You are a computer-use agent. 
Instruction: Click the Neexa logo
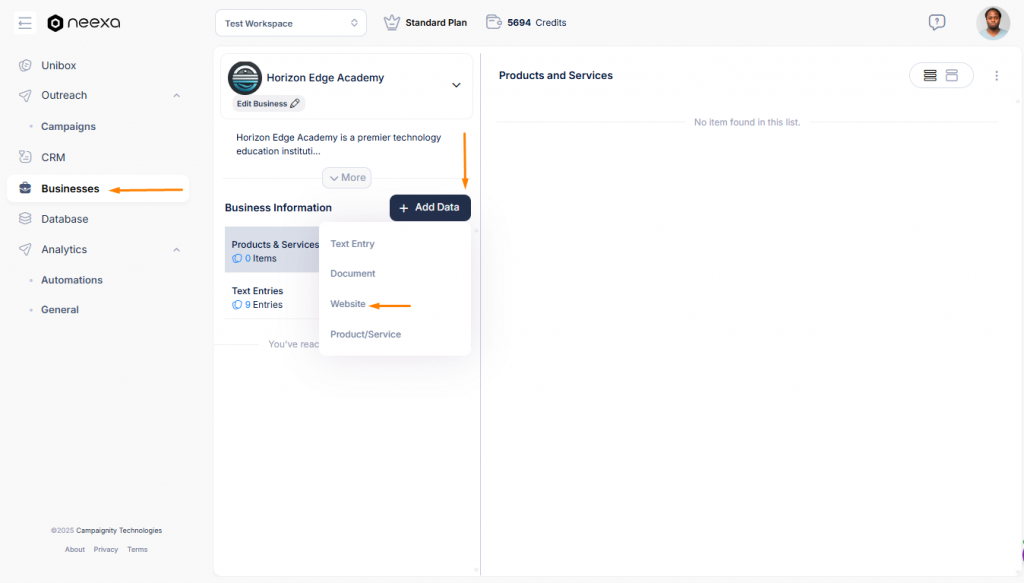click(x=84, y=23)
